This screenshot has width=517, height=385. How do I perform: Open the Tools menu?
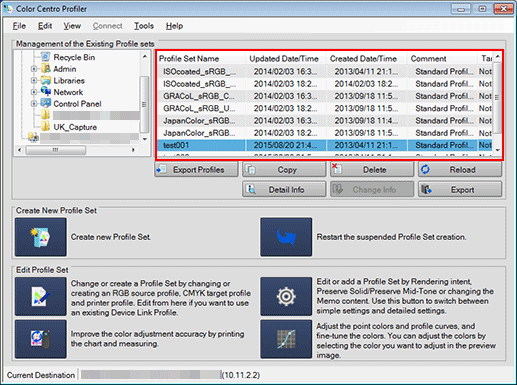144,26
